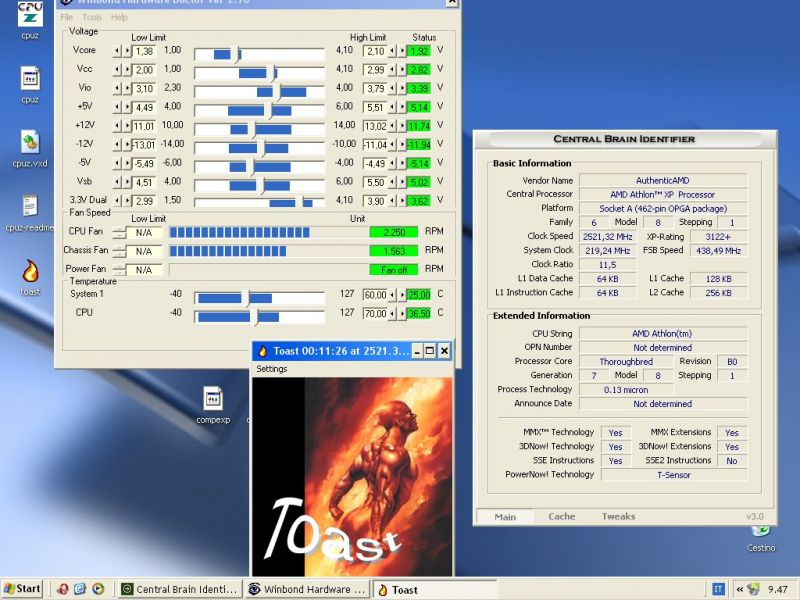Click the Process Technology value 0.13 micron

[x=626, y=389]
